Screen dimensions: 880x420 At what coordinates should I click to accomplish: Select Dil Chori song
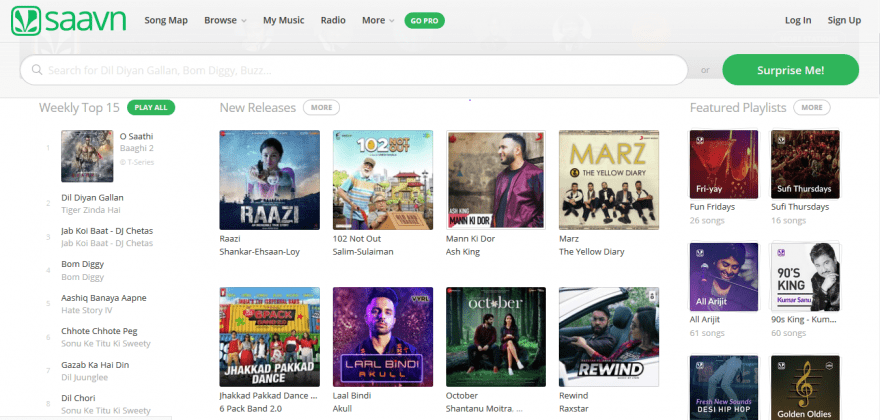click(78, 398)
